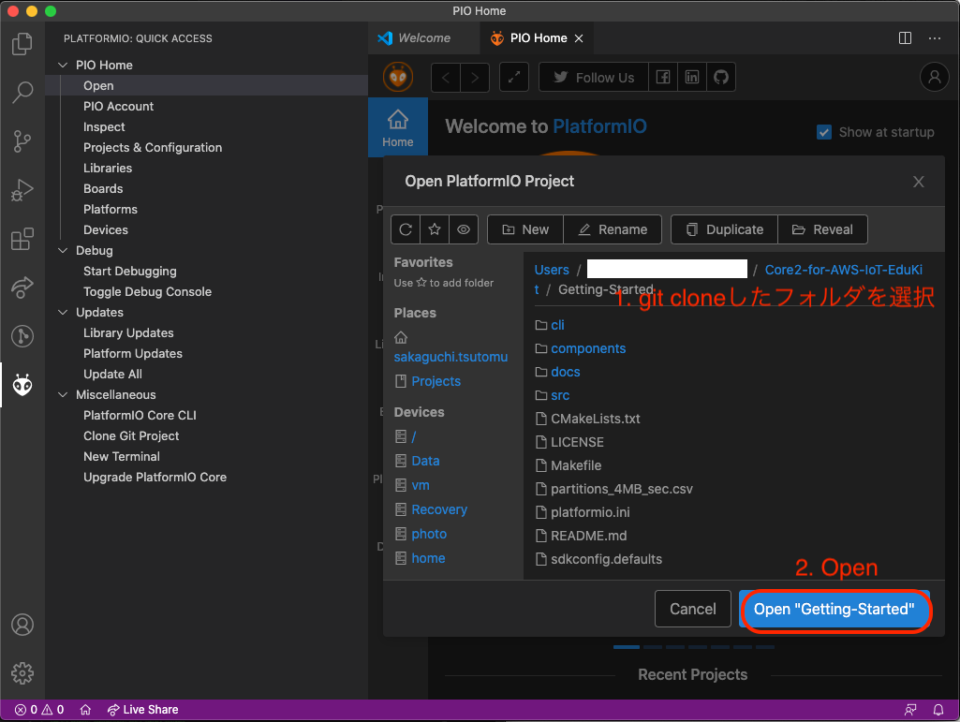Click the refresh icon in project dialog
The height and width of the screenshot is (722, 960).
point(405,230)
